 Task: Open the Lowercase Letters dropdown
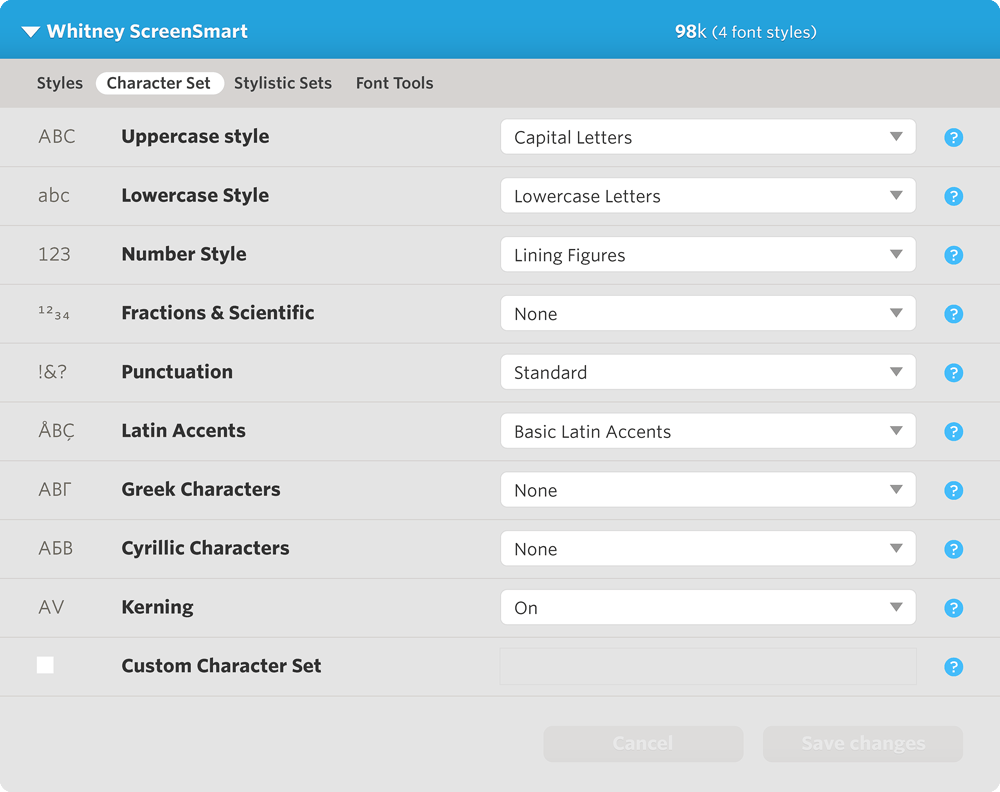click(x=708, y=195)
